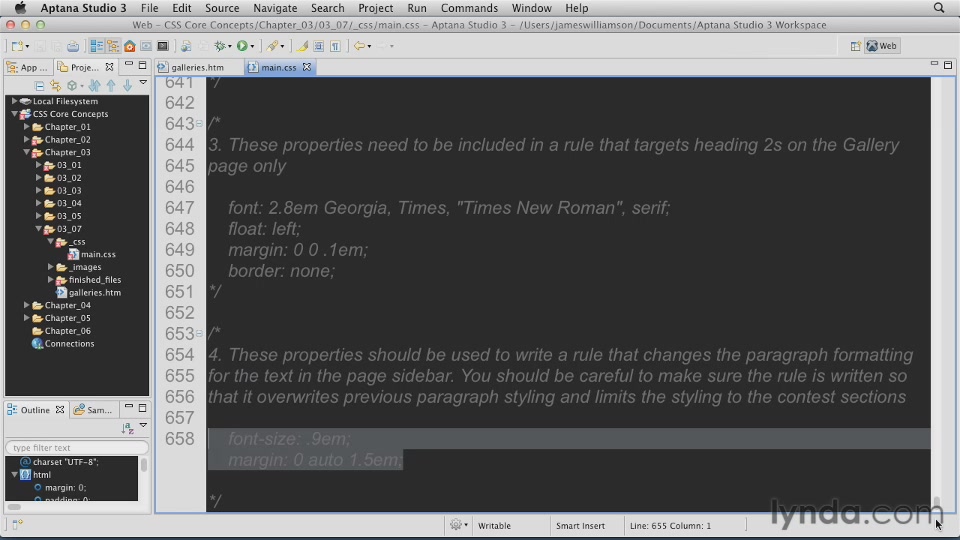Switch to the App Explorer tab
Image resolution: width=960 pixels, height=540 pixels.
pos(28,67)
